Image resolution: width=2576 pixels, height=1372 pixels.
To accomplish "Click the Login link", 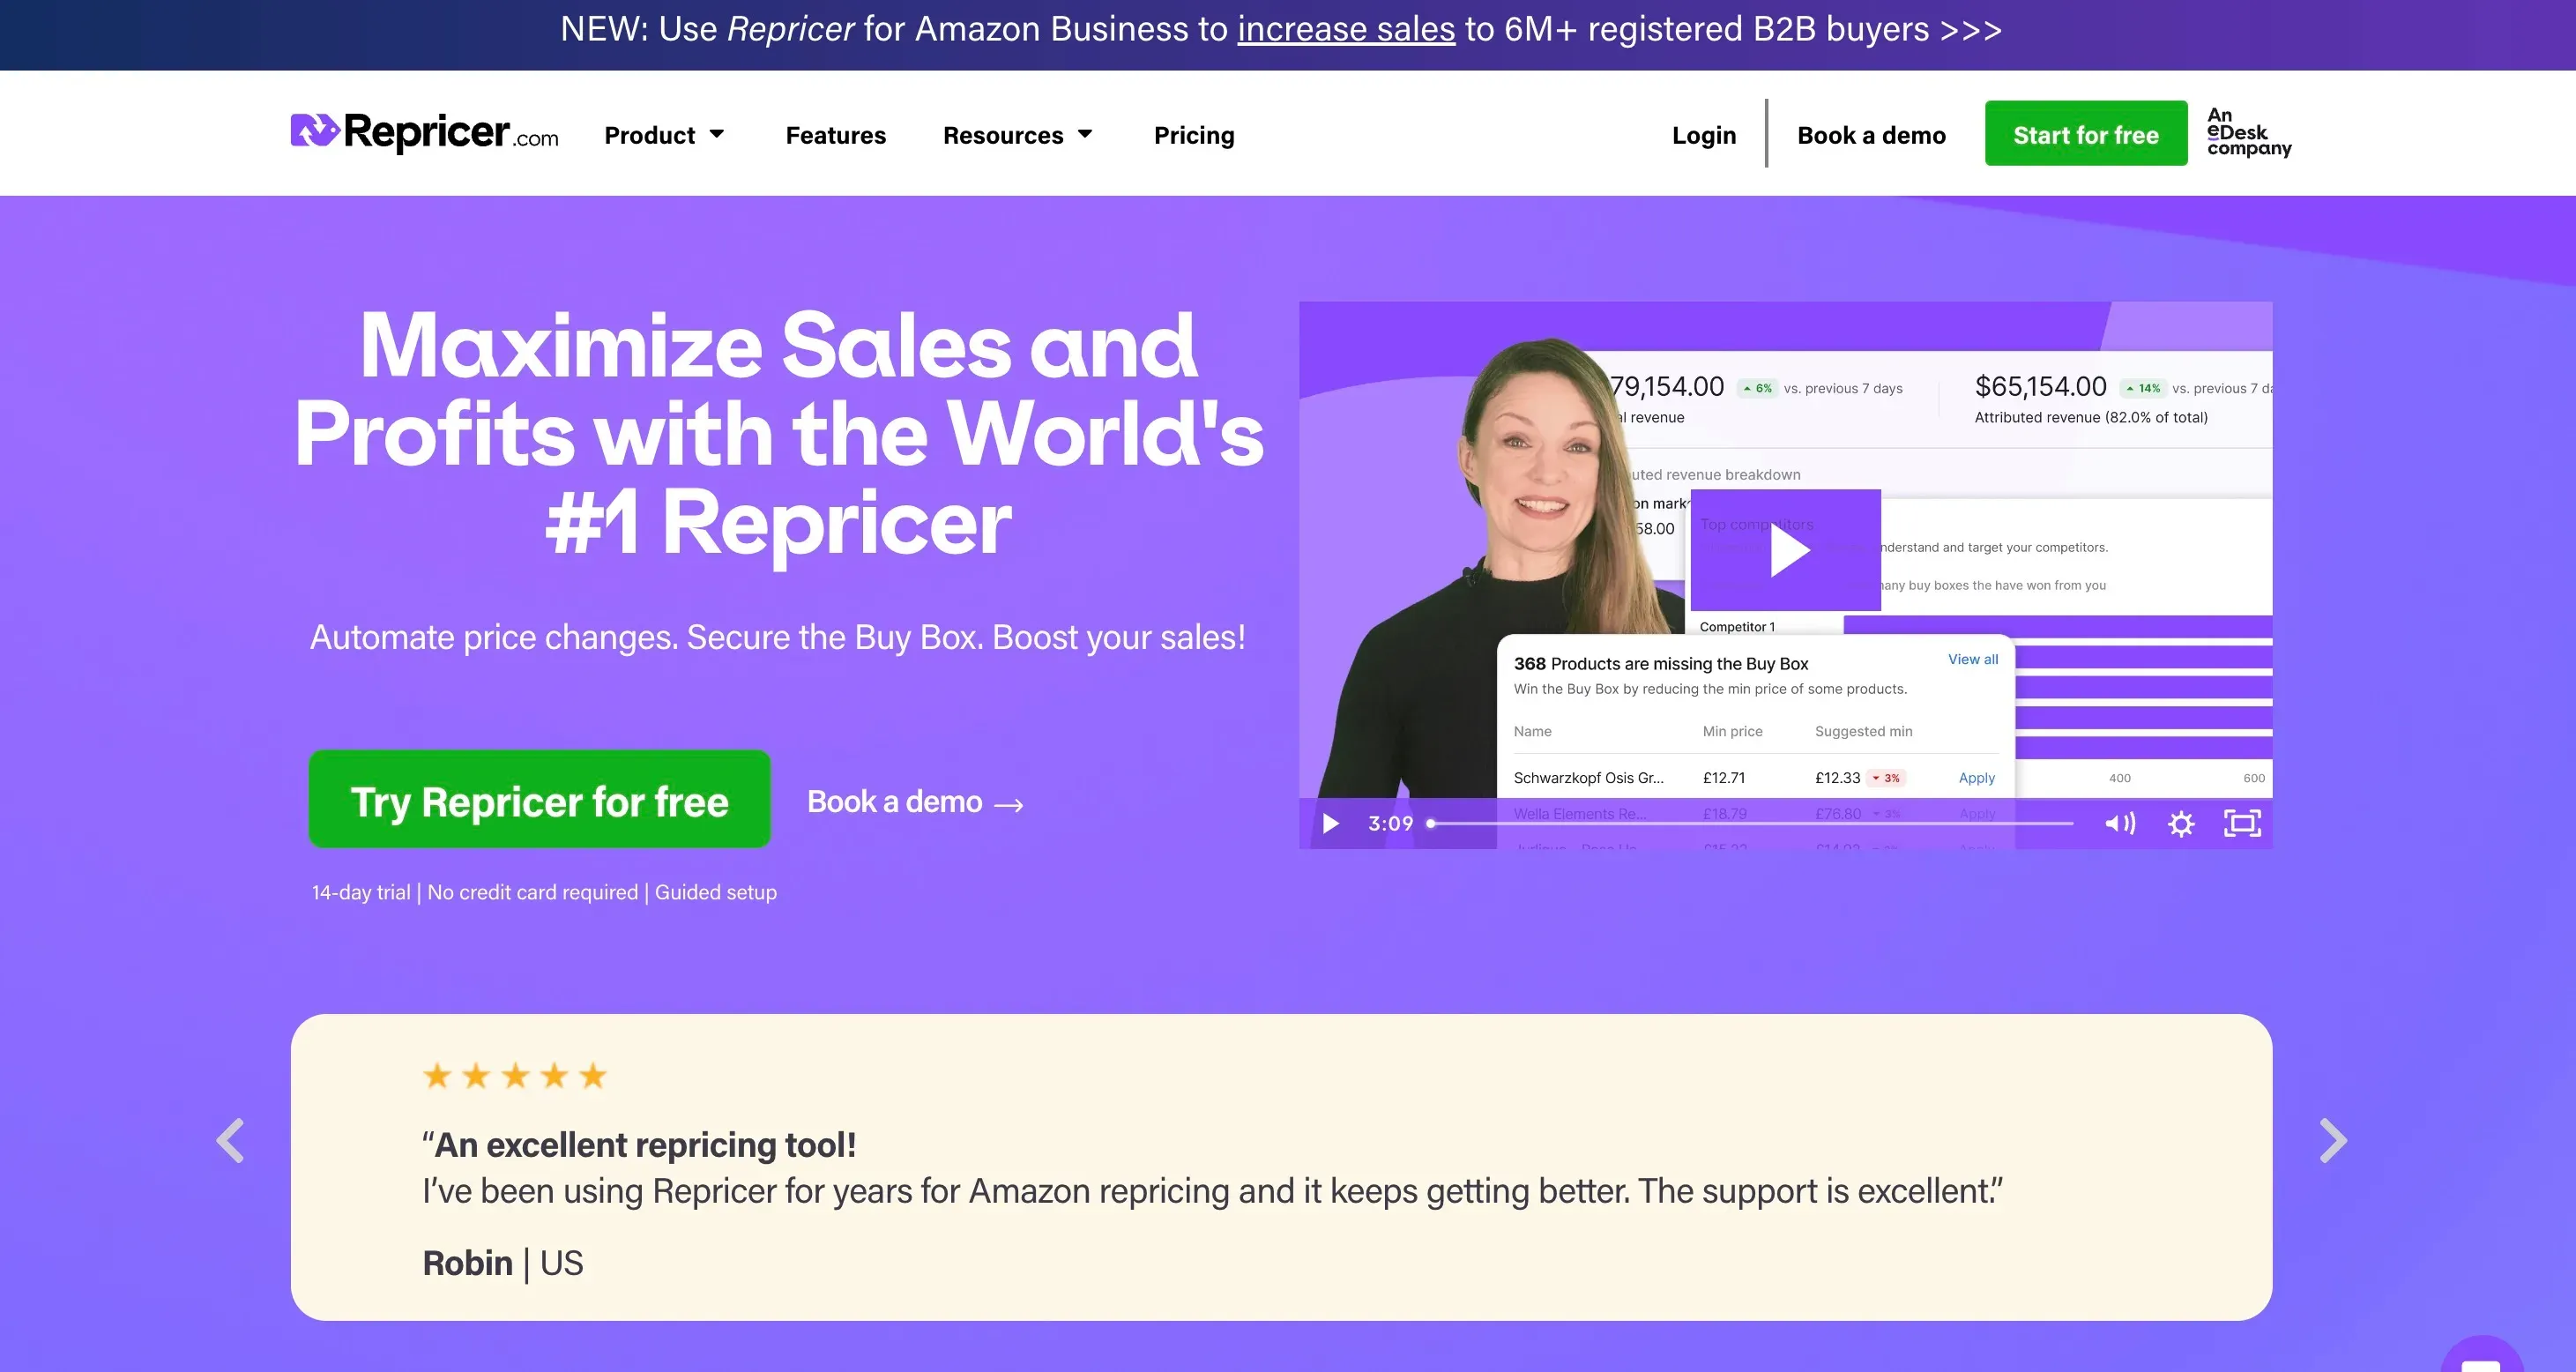I will [x=1704, y=135].
